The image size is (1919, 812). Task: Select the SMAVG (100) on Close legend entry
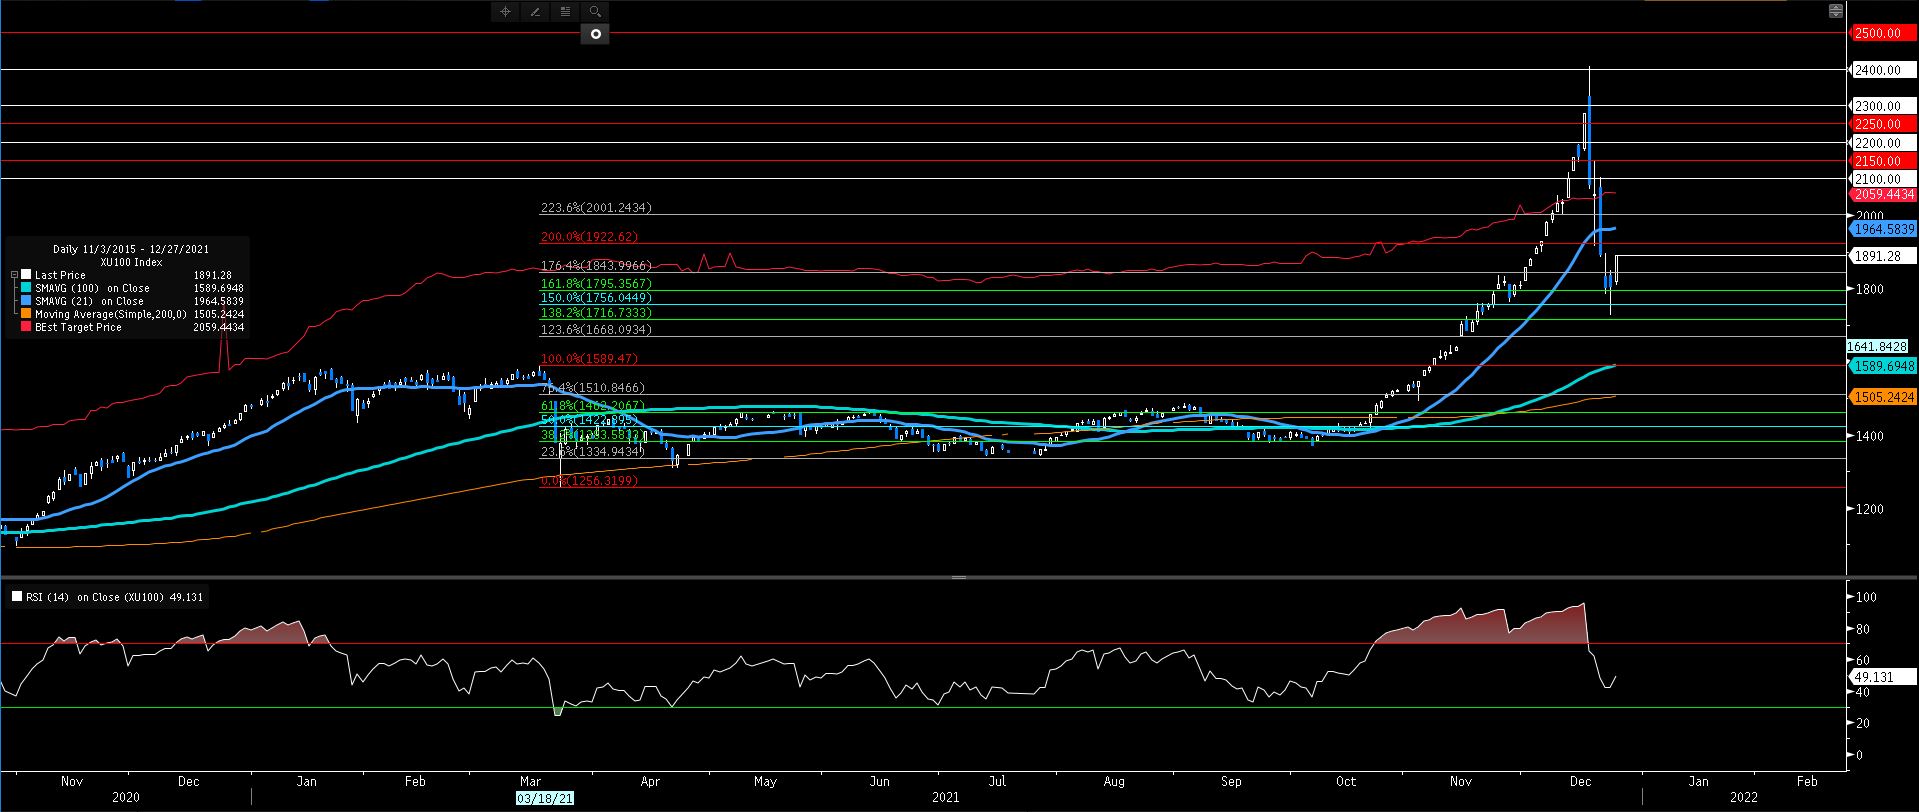tap(92, 288)
